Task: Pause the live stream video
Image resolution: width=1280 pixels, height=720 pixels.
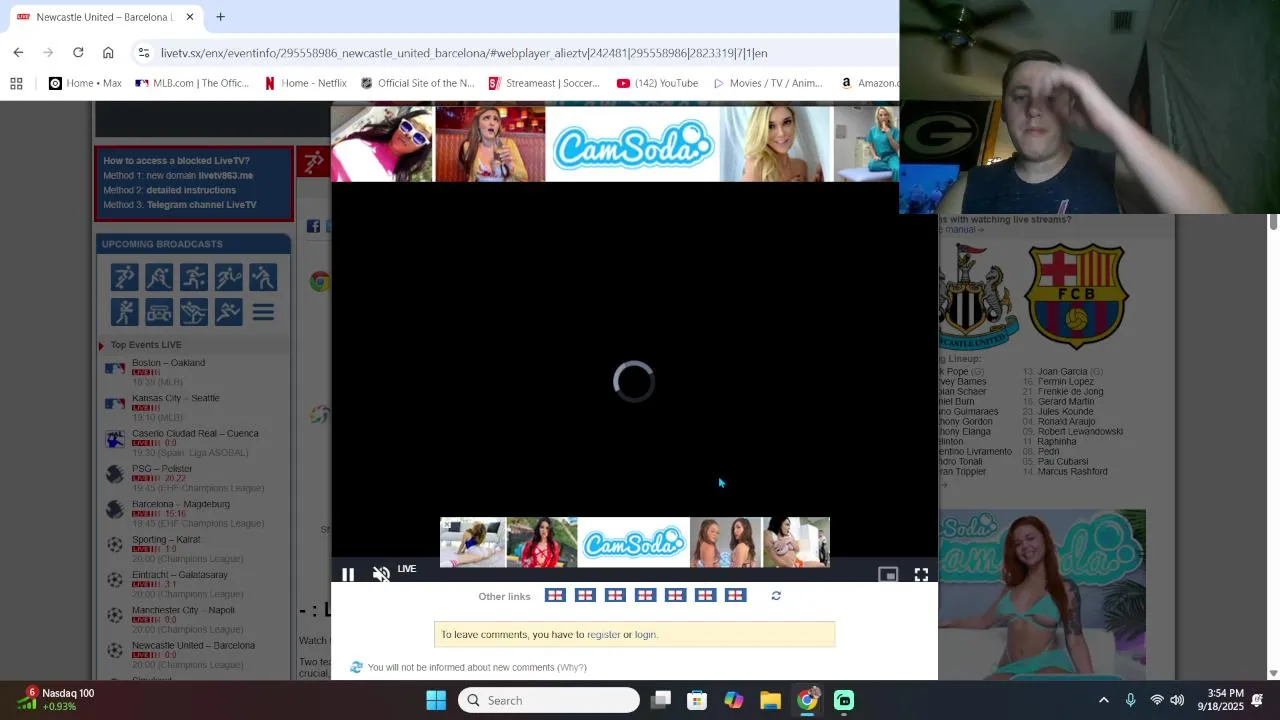Action: (348, 574)
